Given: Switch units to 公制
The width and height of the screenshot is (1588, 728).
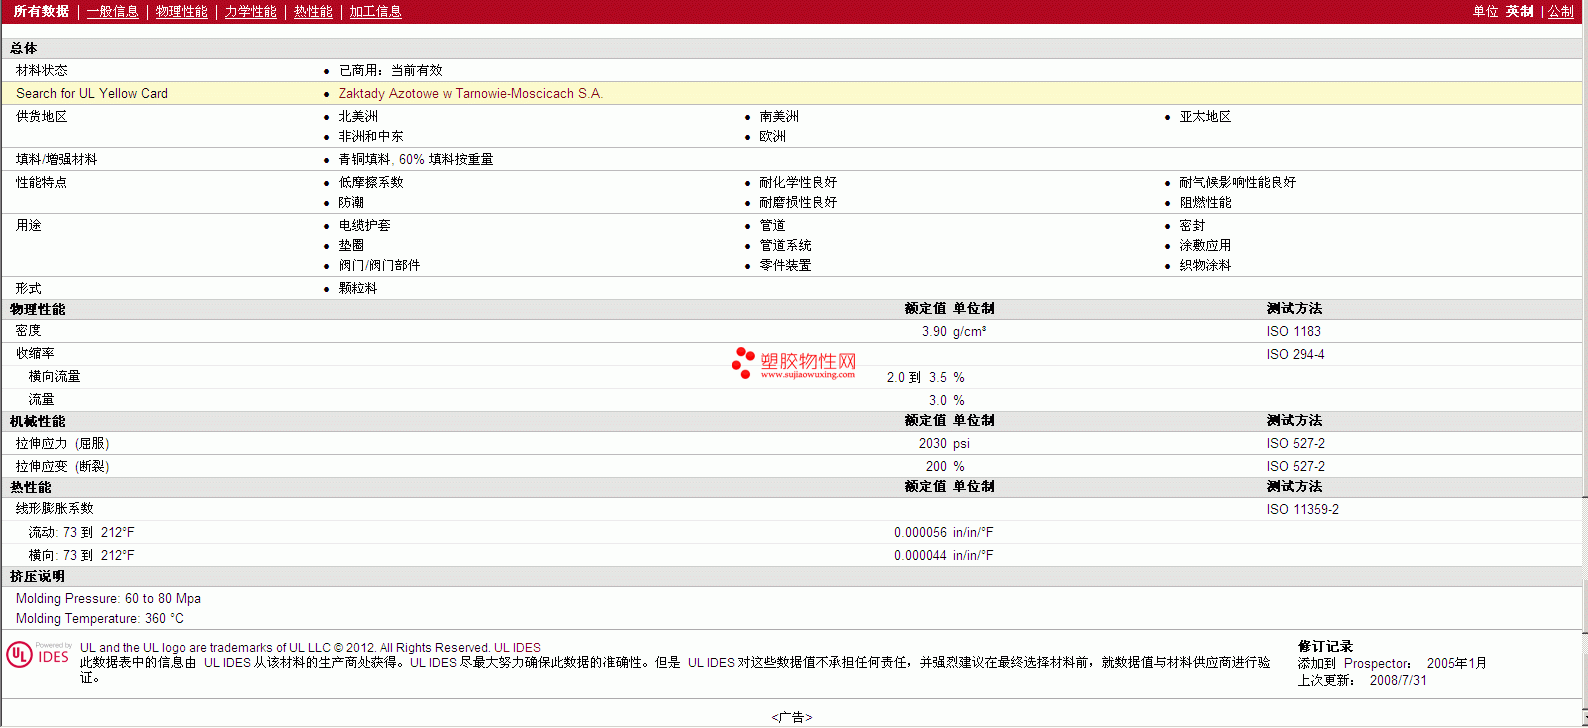Looking at the screenshot, I should click(x=1560, y=11).
